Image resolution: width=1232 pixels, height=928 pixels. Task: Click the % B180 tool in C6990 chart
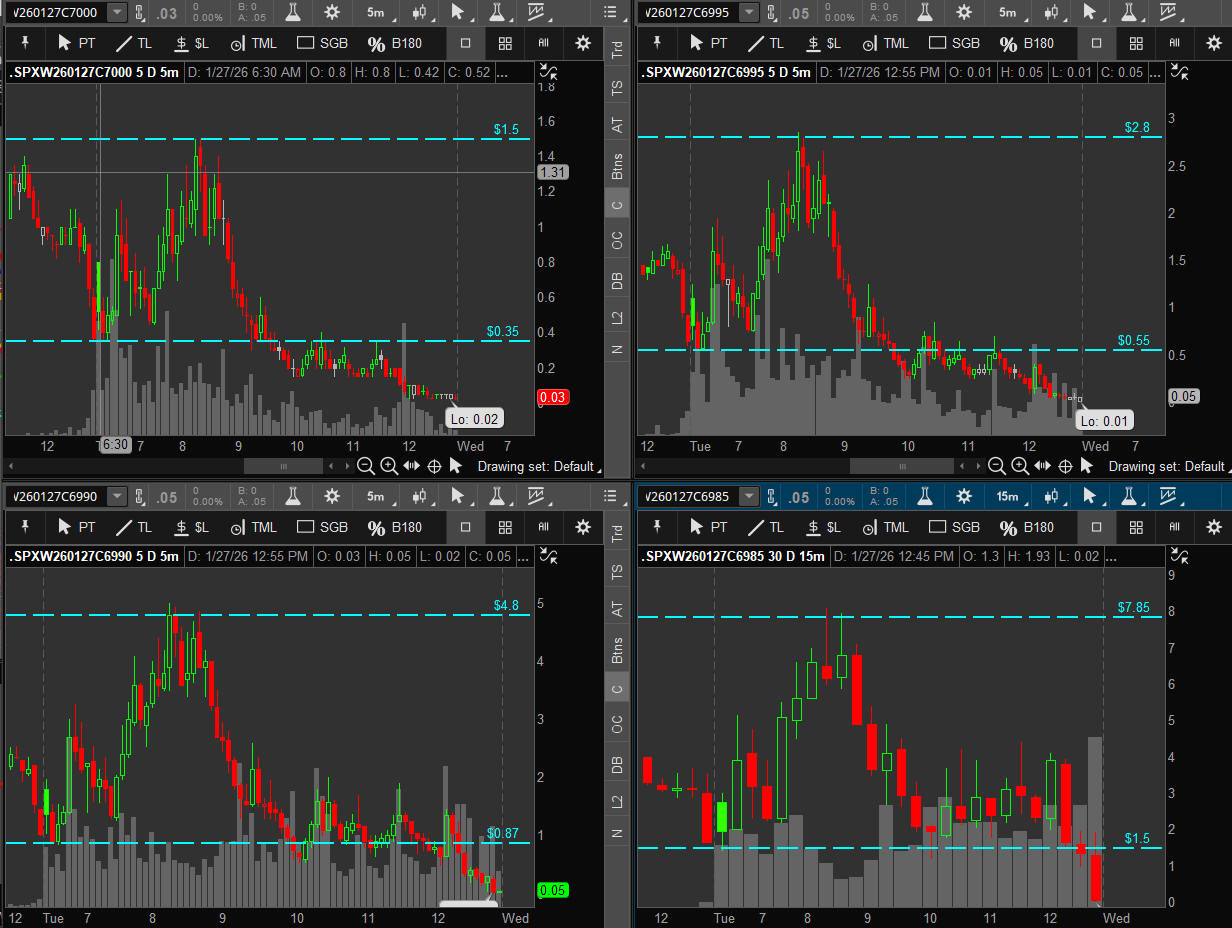pyautogui.click(x=395, y=527)
